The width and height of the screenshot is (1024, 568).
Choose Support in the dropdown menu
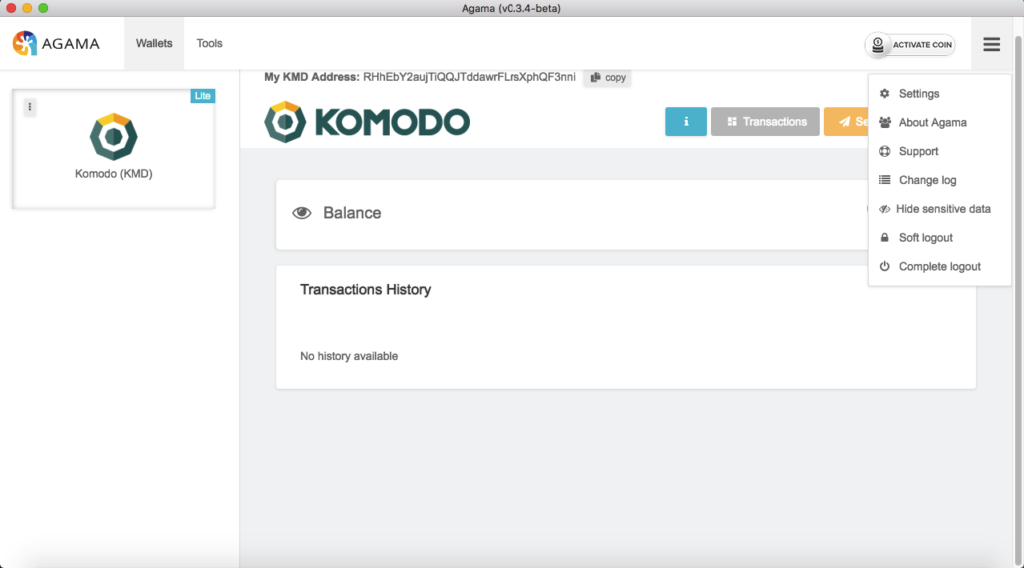pyautogui.click(x=939, y=151)
